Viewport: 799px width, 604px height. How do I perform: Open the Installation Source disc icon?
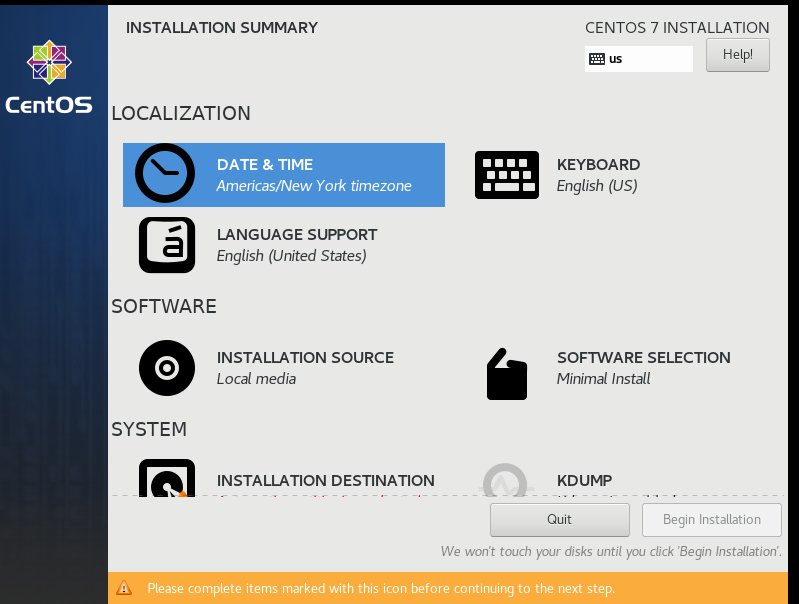pos(167,367)
